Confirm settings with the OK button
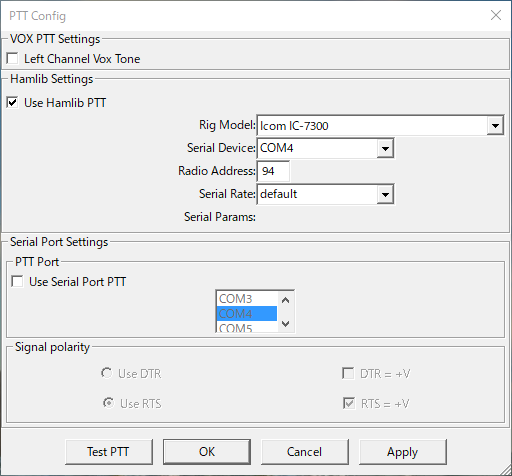 [207, 452]
